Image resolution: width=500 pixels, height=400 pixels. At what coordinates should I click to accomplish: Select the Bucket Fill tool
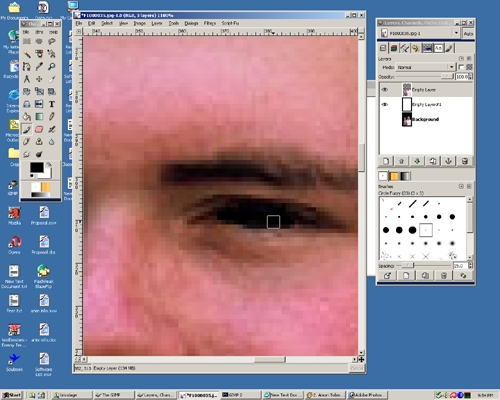pyautogui.click(x=27, y=117)
